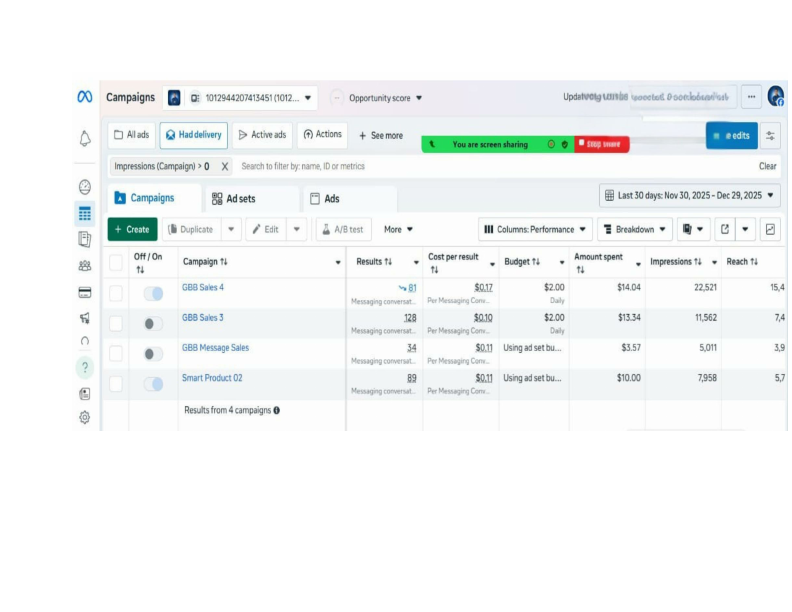Image resolution: width=792 pixels, height=612 pixels.
Task: Open the notifications bell in sidebar
Action: coord(85,138)
